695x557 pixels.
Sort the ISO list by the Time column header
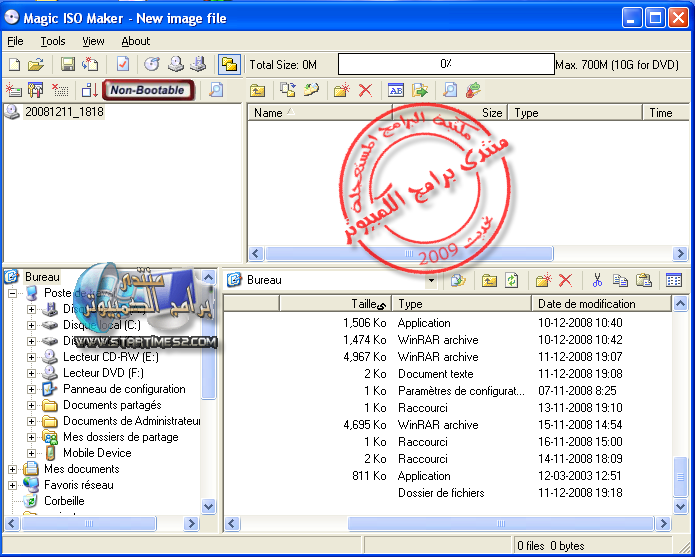666,113
